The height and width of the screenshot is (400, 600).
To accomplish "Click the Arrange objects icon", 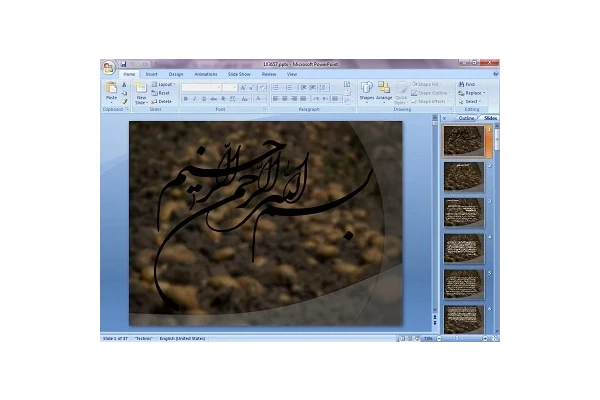I will tap(384, 91).
